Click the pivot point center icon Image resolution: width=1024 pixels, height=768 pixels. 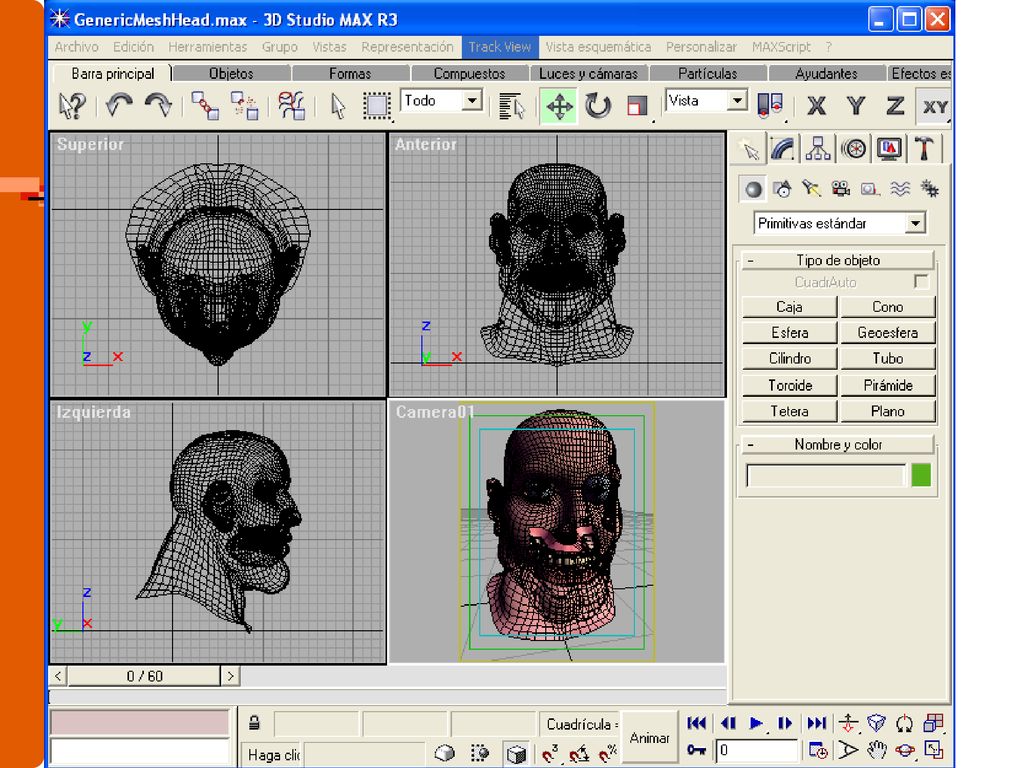769,105
